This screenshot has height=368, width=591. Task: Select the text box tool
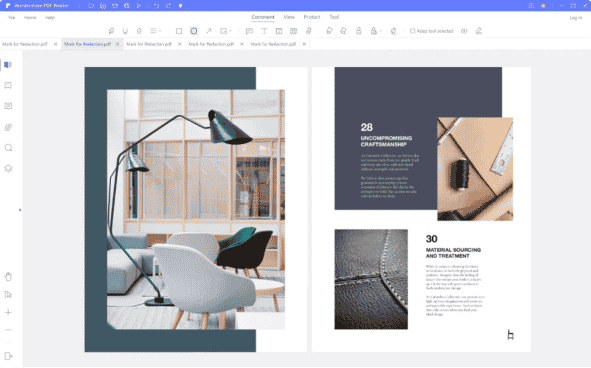click(x=279, y=31)
